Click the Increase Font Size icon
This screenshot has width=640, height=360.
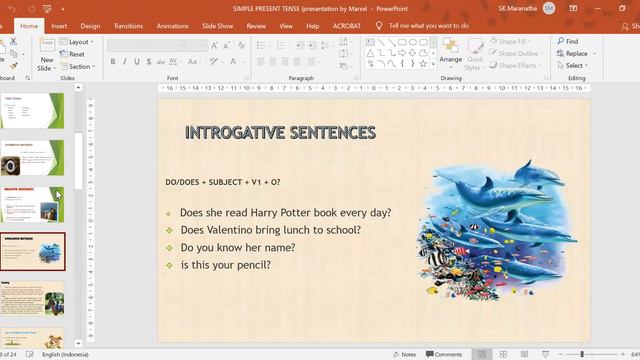coord(214,46)
